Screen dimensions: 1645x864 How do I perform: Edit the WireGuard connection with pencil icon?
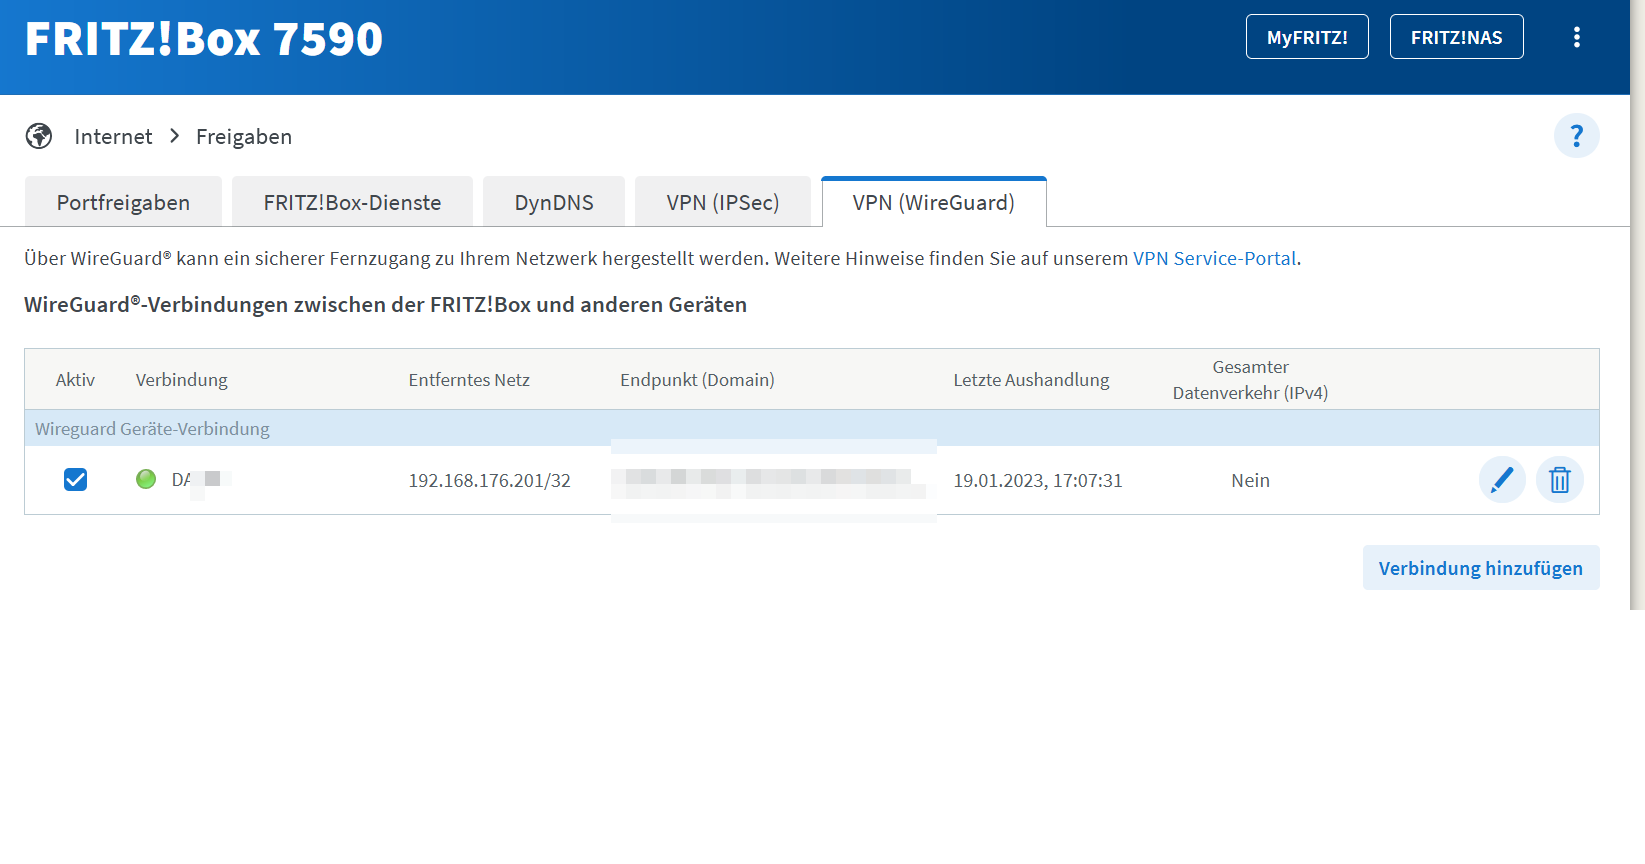[1501, 480]
